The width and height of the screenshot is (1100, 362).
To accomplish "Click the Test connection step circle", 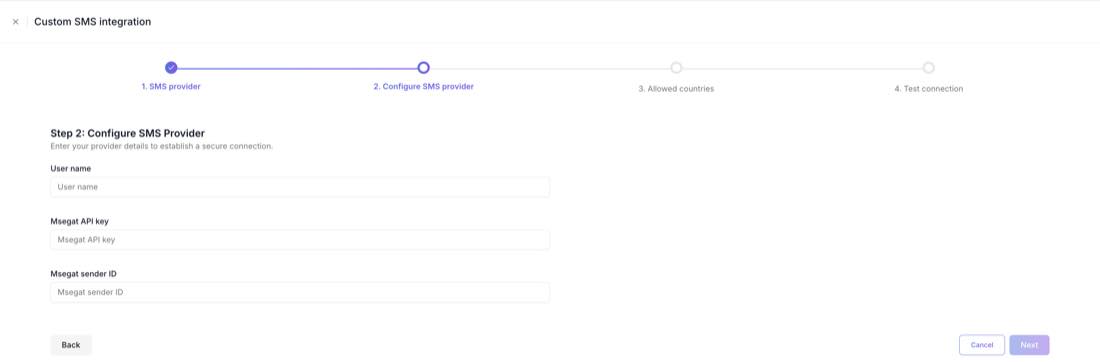I will 928,68.
